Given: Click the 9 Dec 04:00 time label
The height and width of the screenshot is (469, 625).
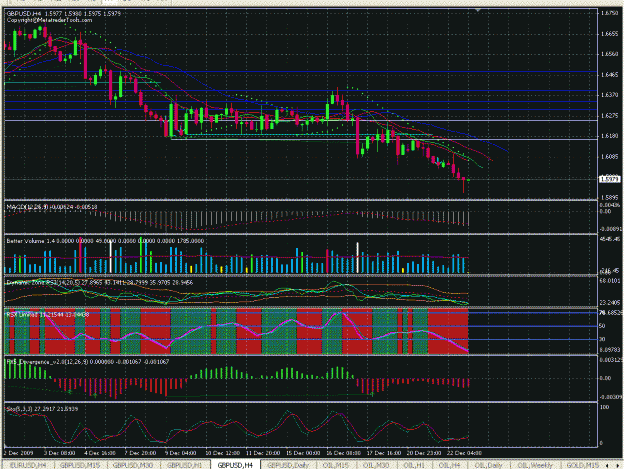Looking at the screenshot, I should click(180, 453).
